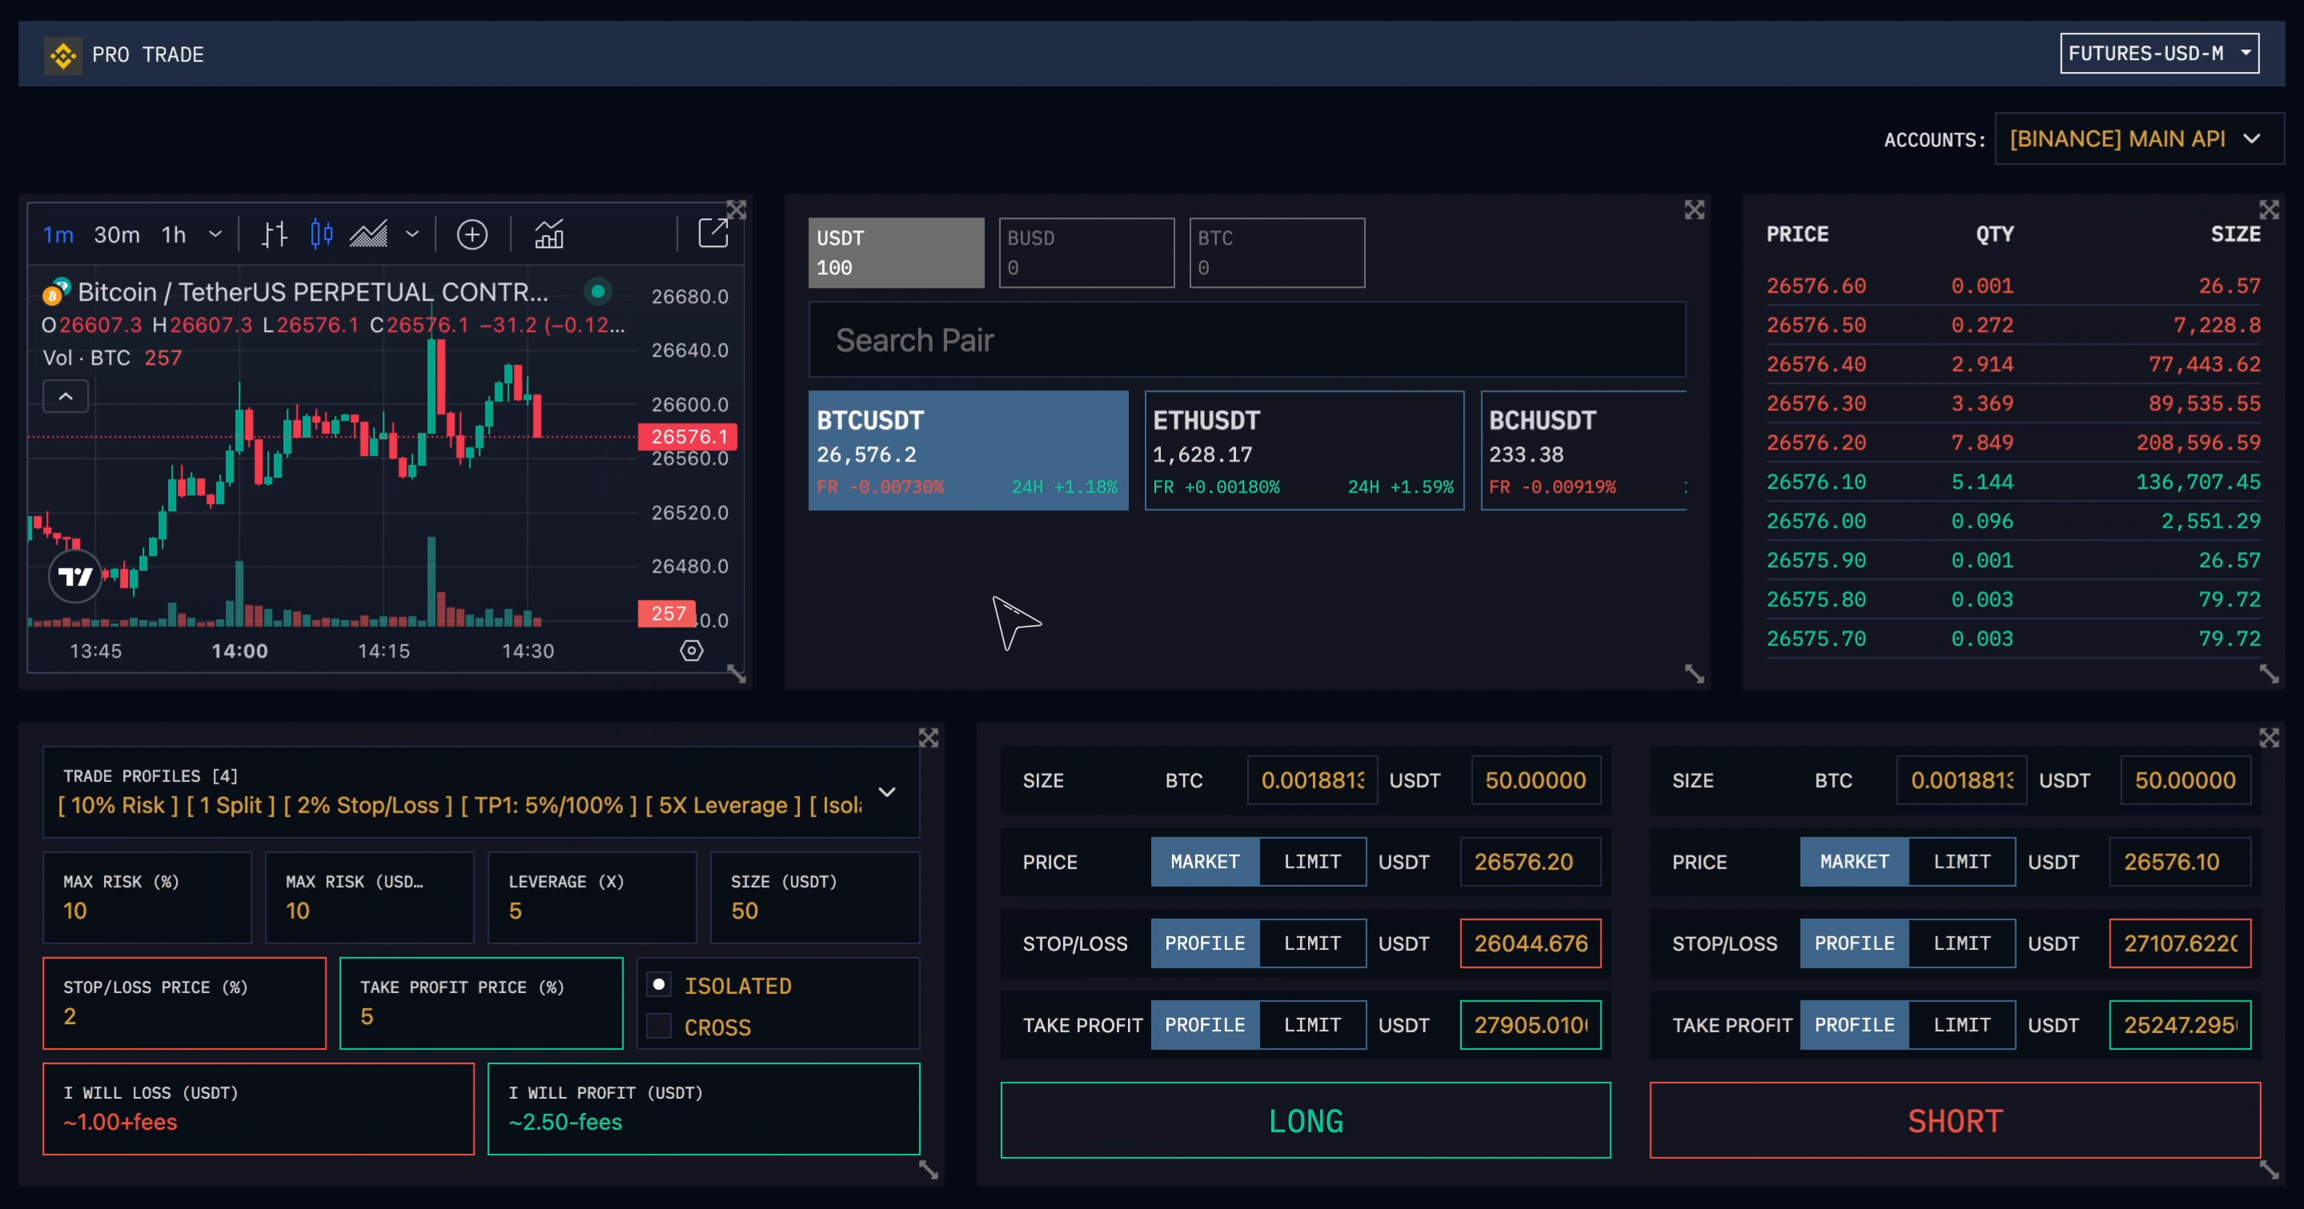Image resolution: width=2304 pixels, height=1209 pixels.
Task: Click the area chart style icon
Action: point(368,235)
